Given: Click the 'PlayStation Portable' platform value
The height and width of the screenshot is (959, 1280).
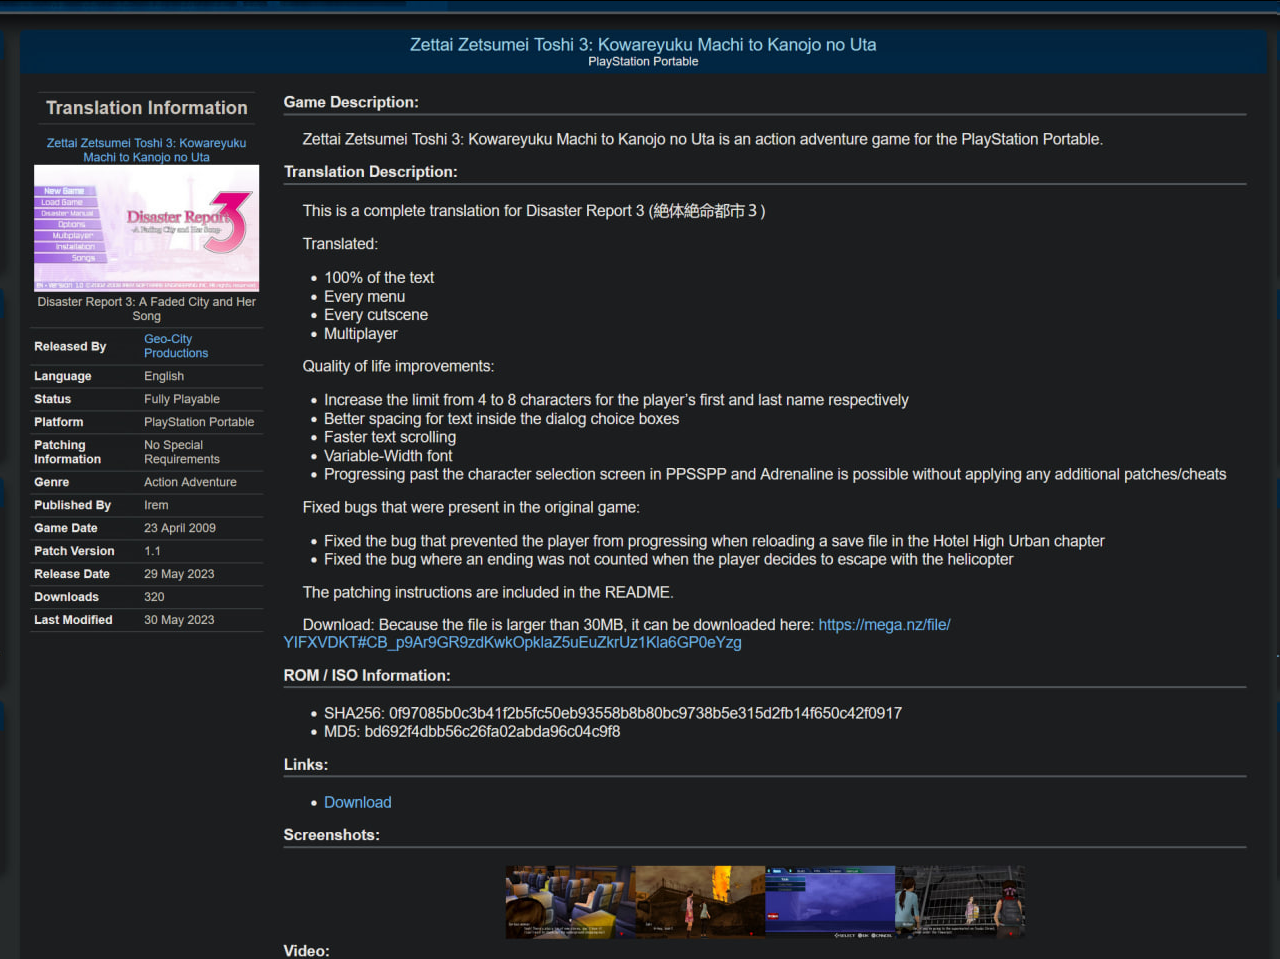Looking at the screenshot, I should [x=199, y=422].
